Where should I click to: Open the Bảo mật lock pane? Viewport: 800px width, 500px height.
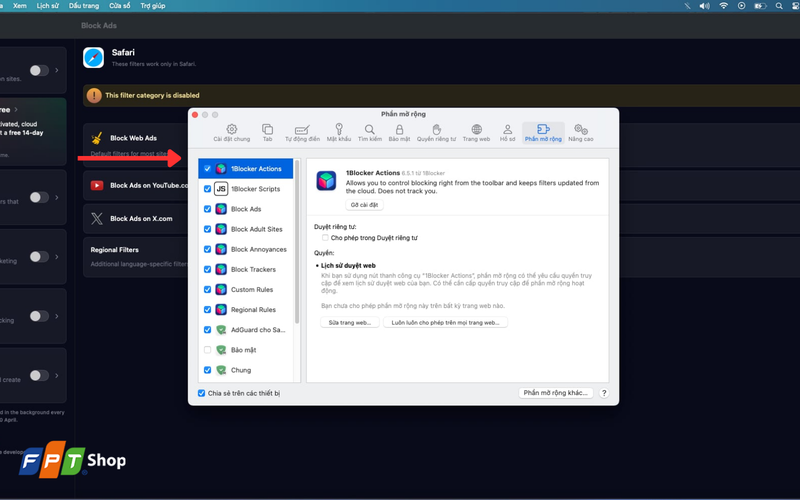[399, 133]
